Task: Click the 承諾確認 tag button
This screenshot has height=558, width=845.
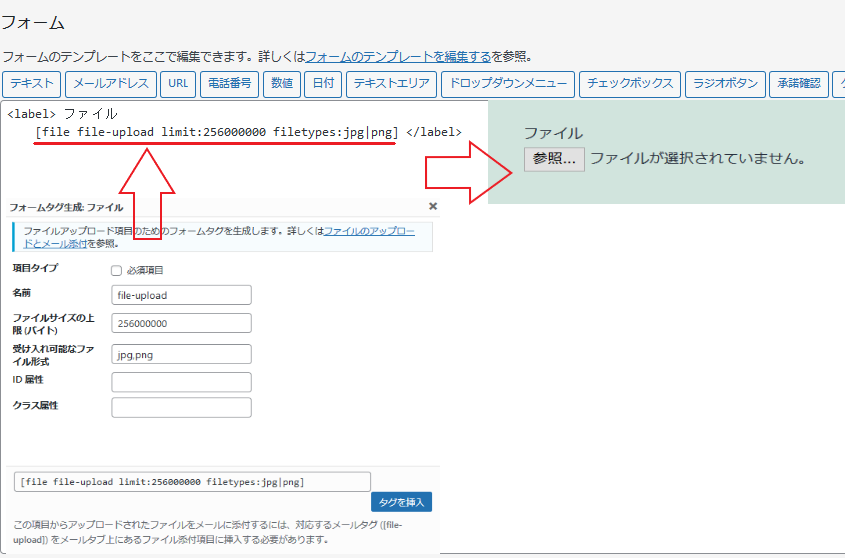Action: [799, 84]
